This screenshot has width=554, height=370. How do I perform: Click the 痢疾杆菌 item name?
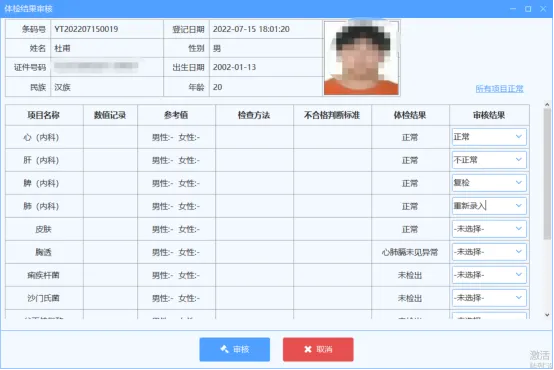[43, 275]
